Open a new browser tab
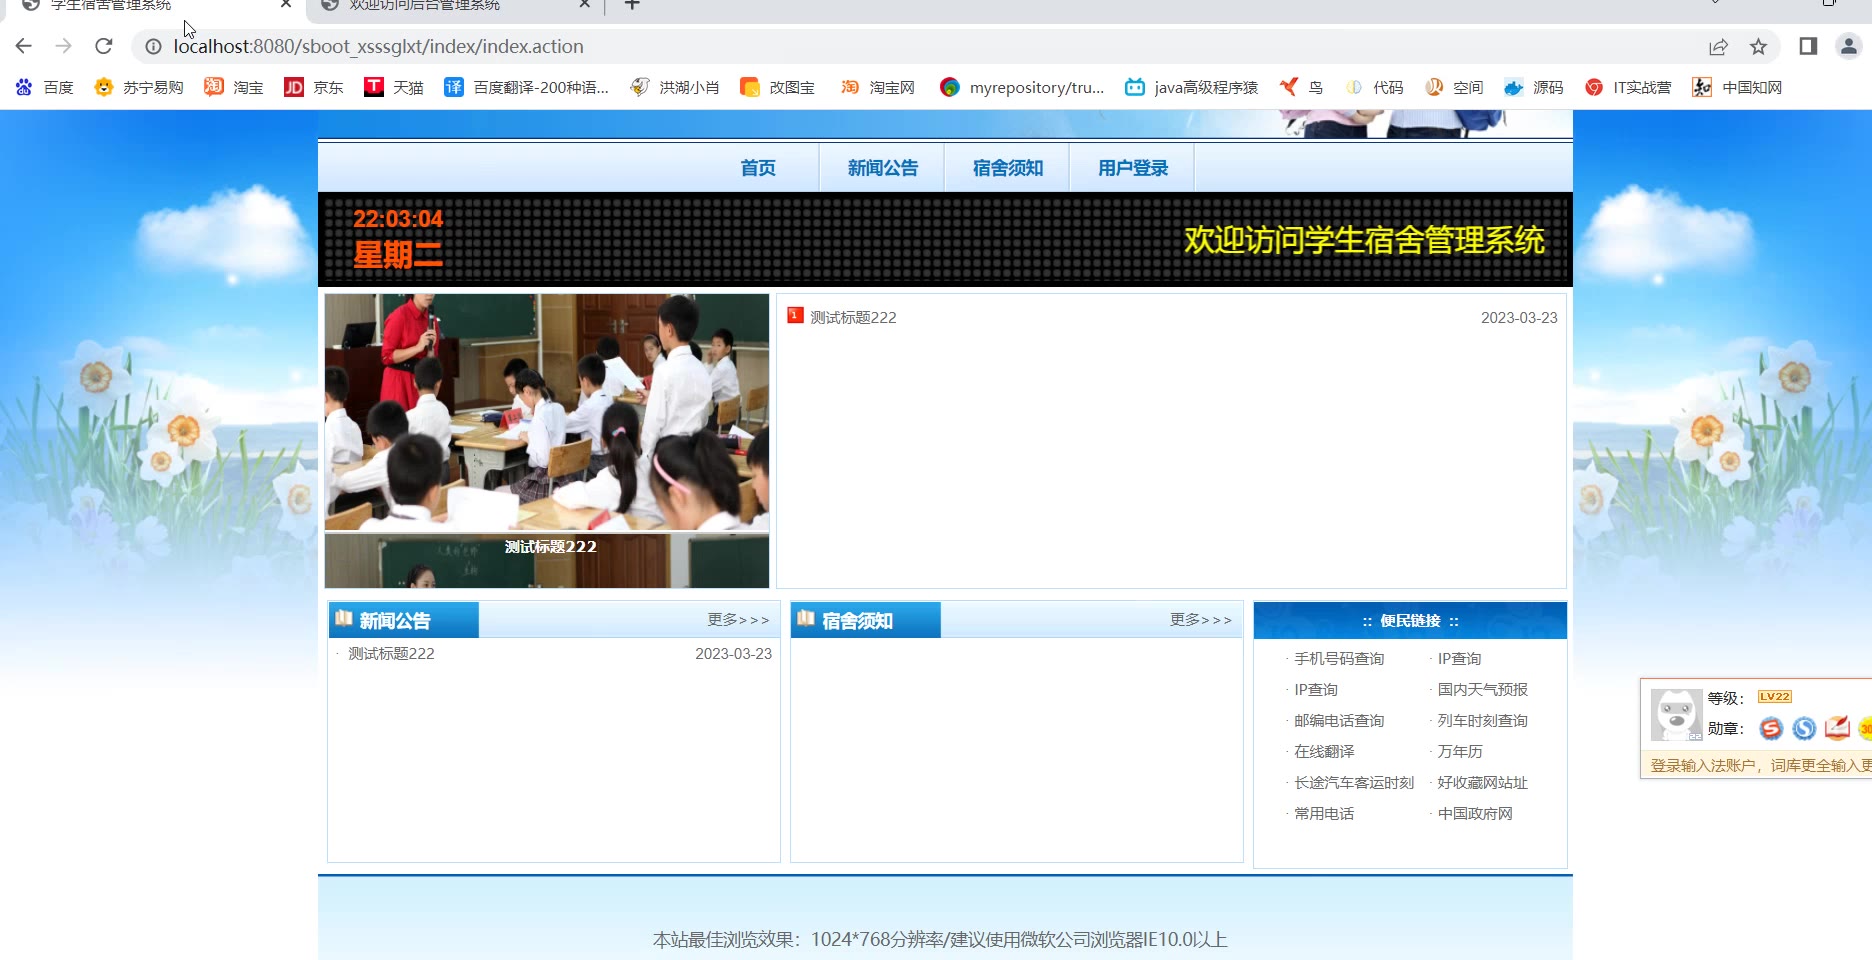This screenshot has width=1872, height=960. click(x=632, y=5)
